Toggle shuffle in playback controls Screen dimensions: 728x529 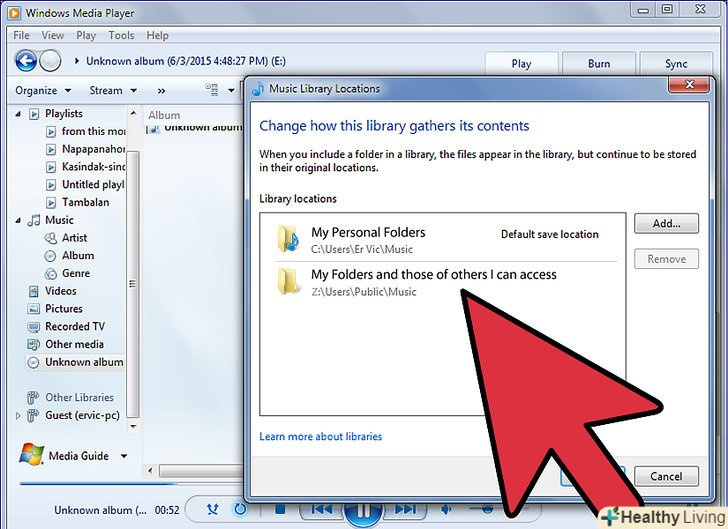coord(213,509)
